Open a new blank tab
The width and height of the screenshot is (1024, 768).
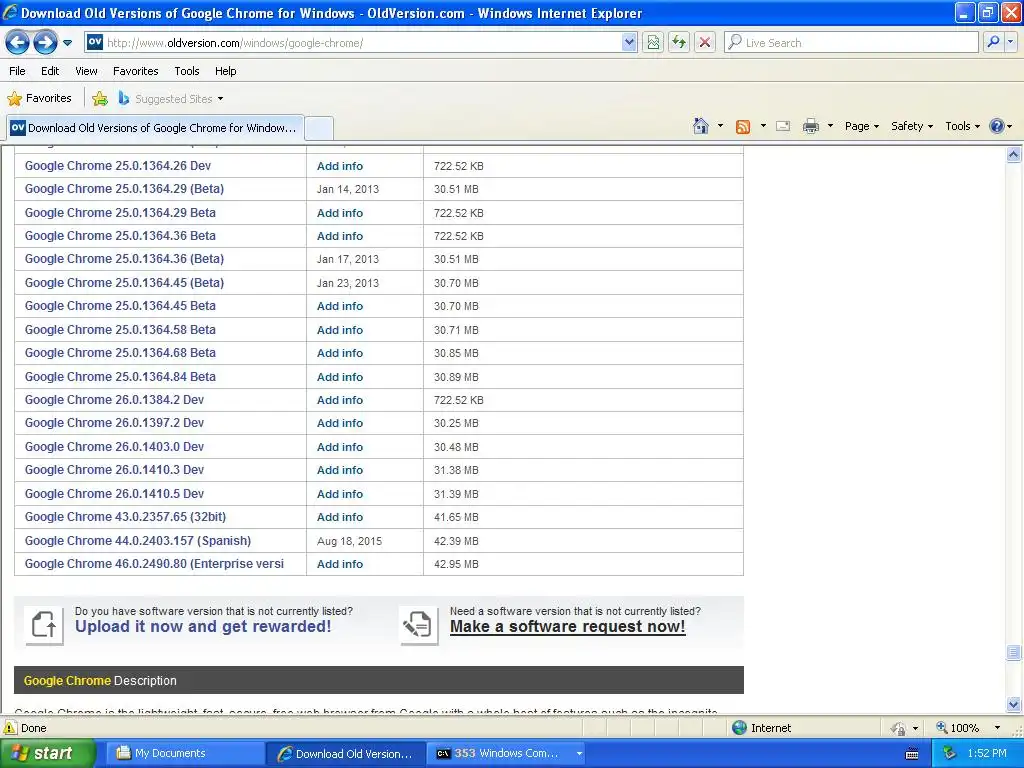(319, 128)
